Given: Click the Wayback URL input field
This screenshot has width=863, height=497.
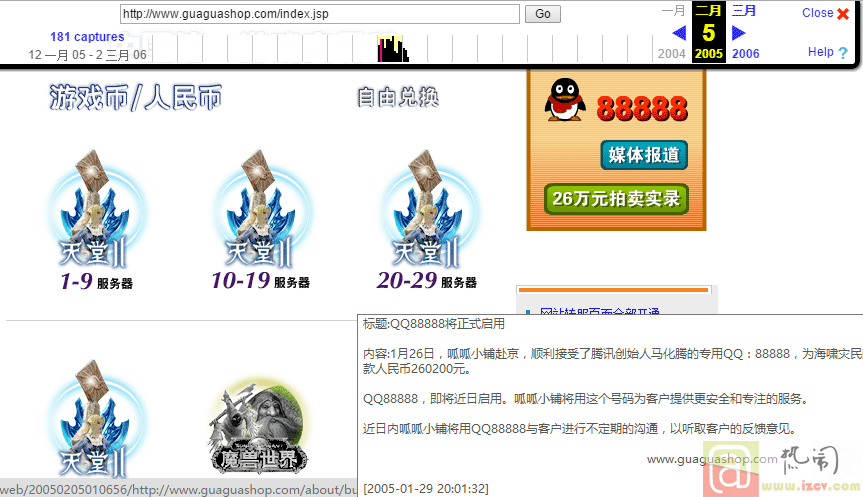Looking at the screenshot, I should (319, 14).
